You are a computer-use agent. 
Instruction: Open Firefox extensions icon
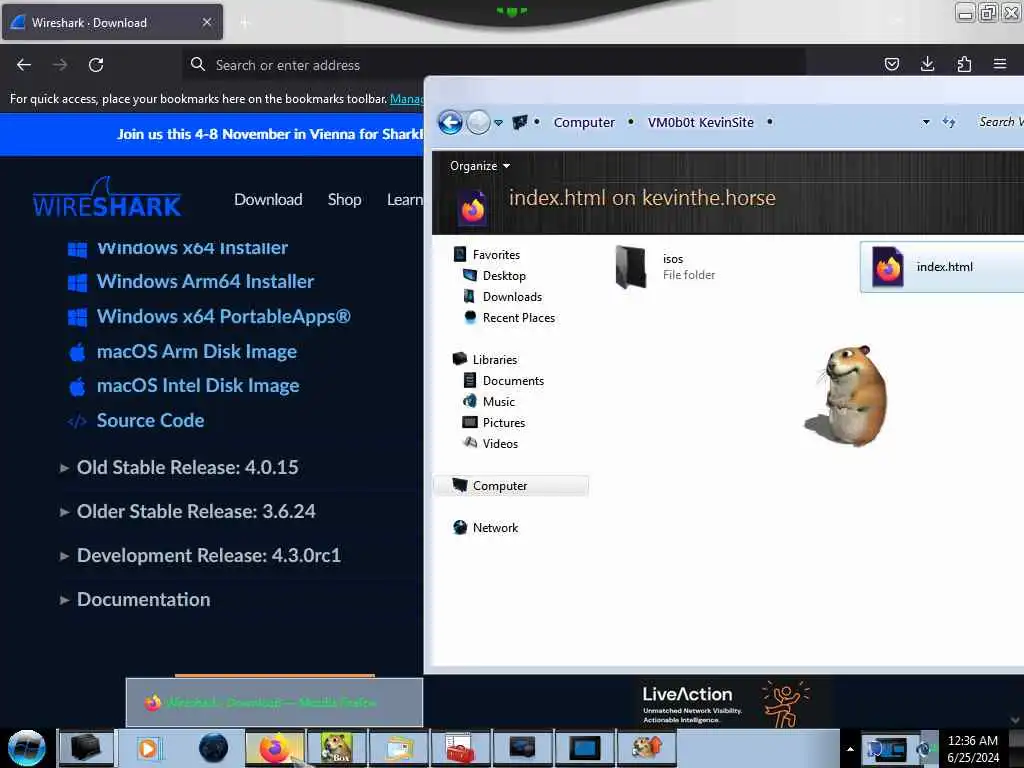tap(964, 64)
